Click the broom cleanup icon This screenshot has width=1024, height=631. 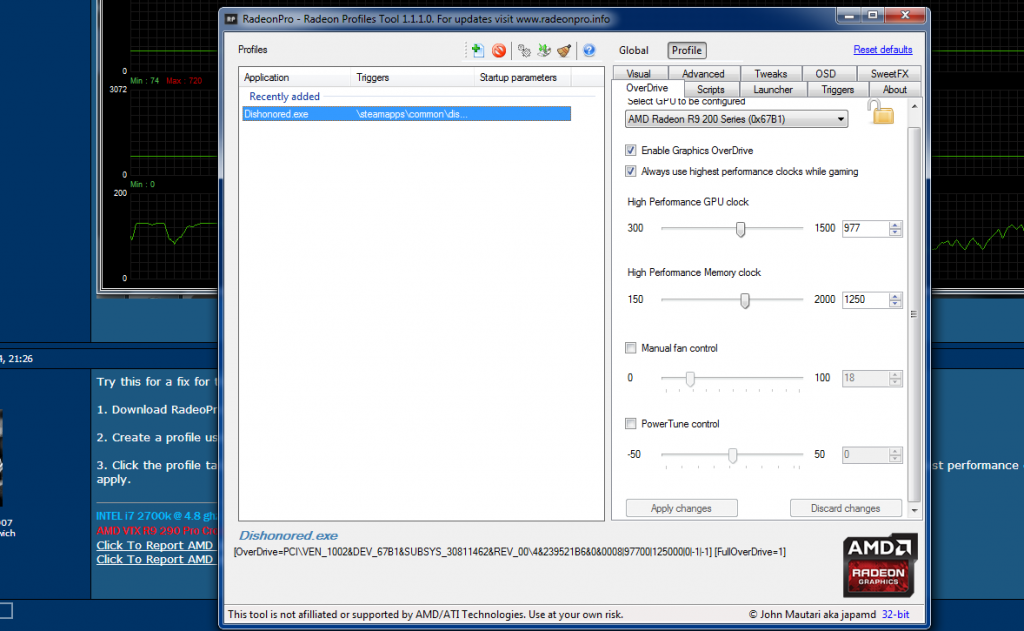(564, 50)
